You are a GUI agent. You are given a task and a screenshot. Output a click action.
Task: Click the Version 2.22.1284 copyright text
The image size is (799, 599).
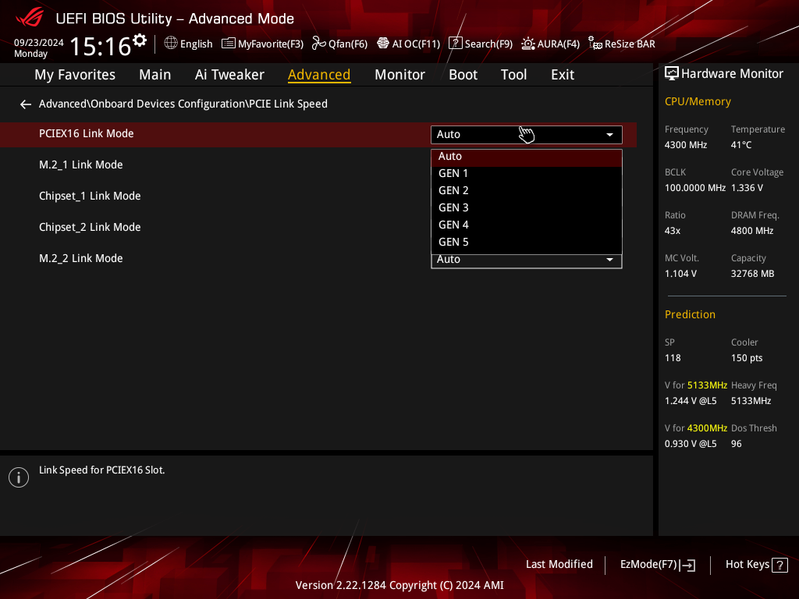point(400,586)
